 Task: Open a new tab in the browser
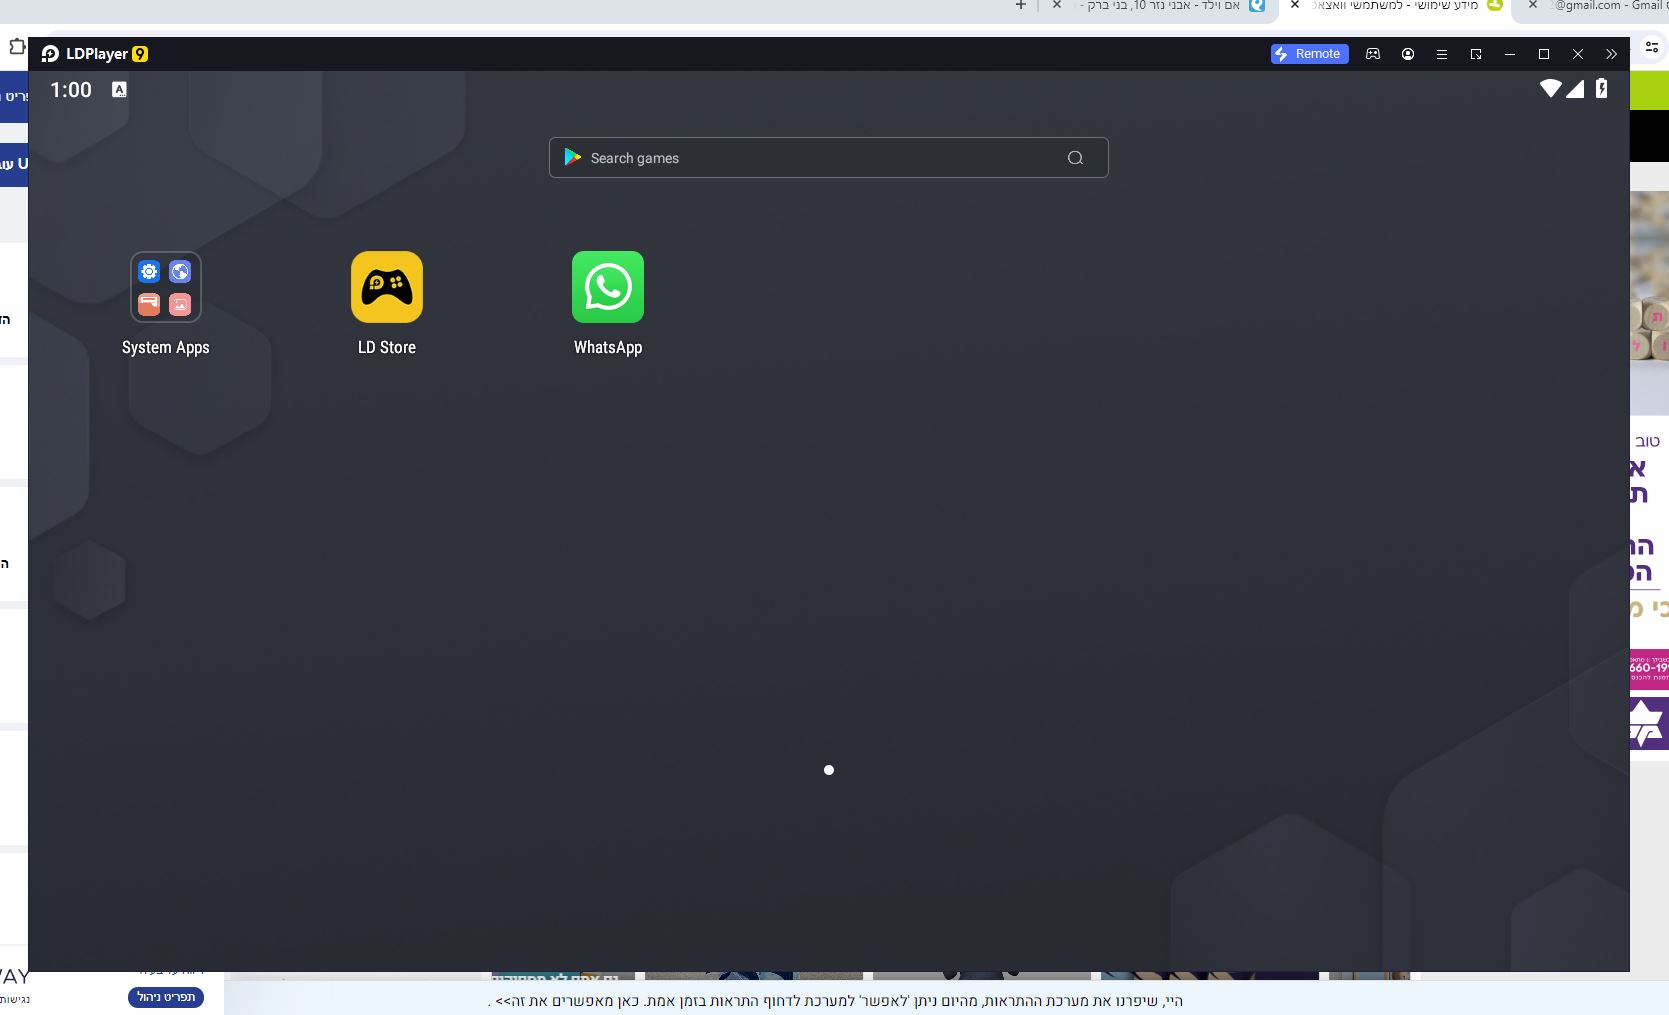pyautogui.click(x=1021, y=6)
